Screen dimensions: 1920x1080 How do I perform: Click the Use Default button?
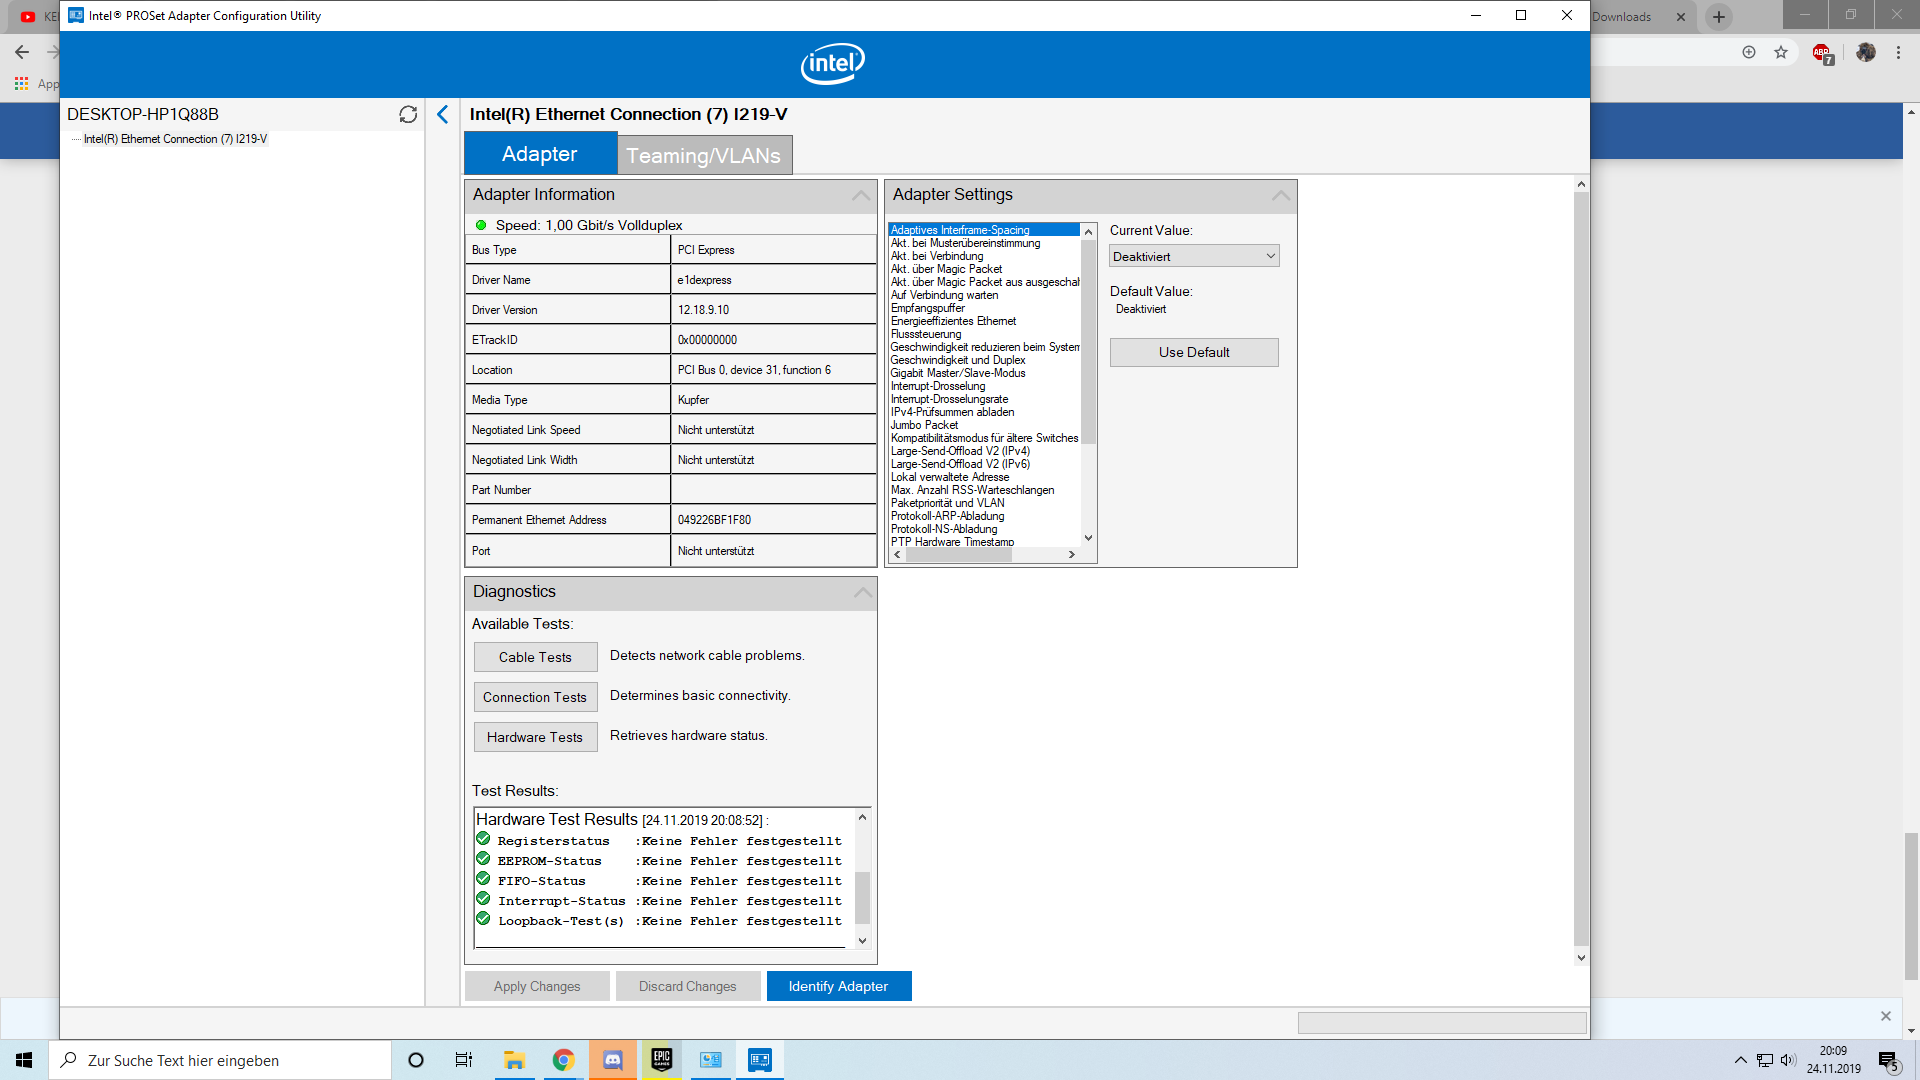pos(1194,352)
